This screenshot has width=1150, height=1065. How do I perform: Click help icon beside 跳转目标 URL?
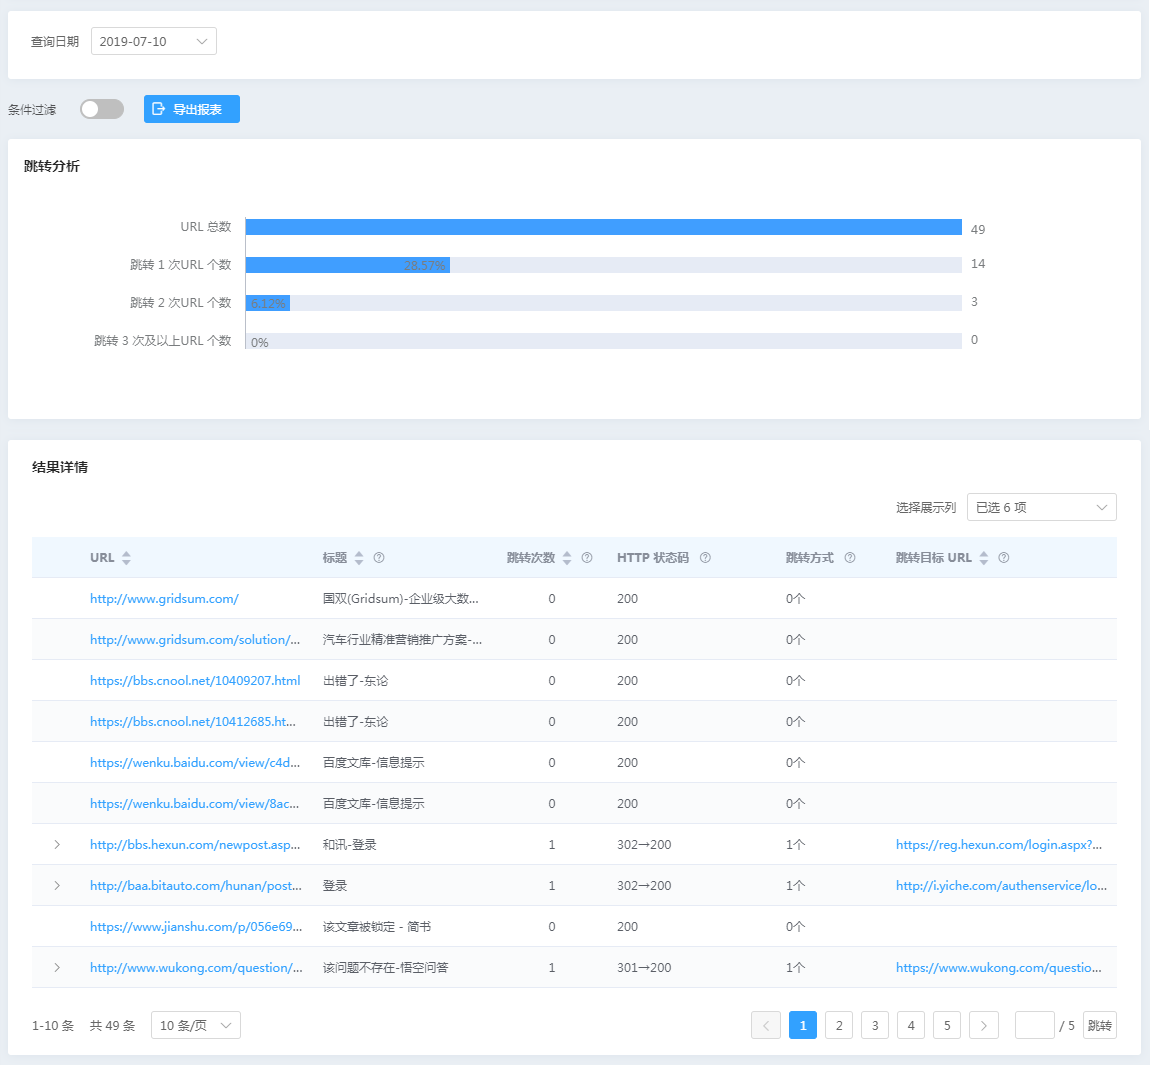[1004, 558]
